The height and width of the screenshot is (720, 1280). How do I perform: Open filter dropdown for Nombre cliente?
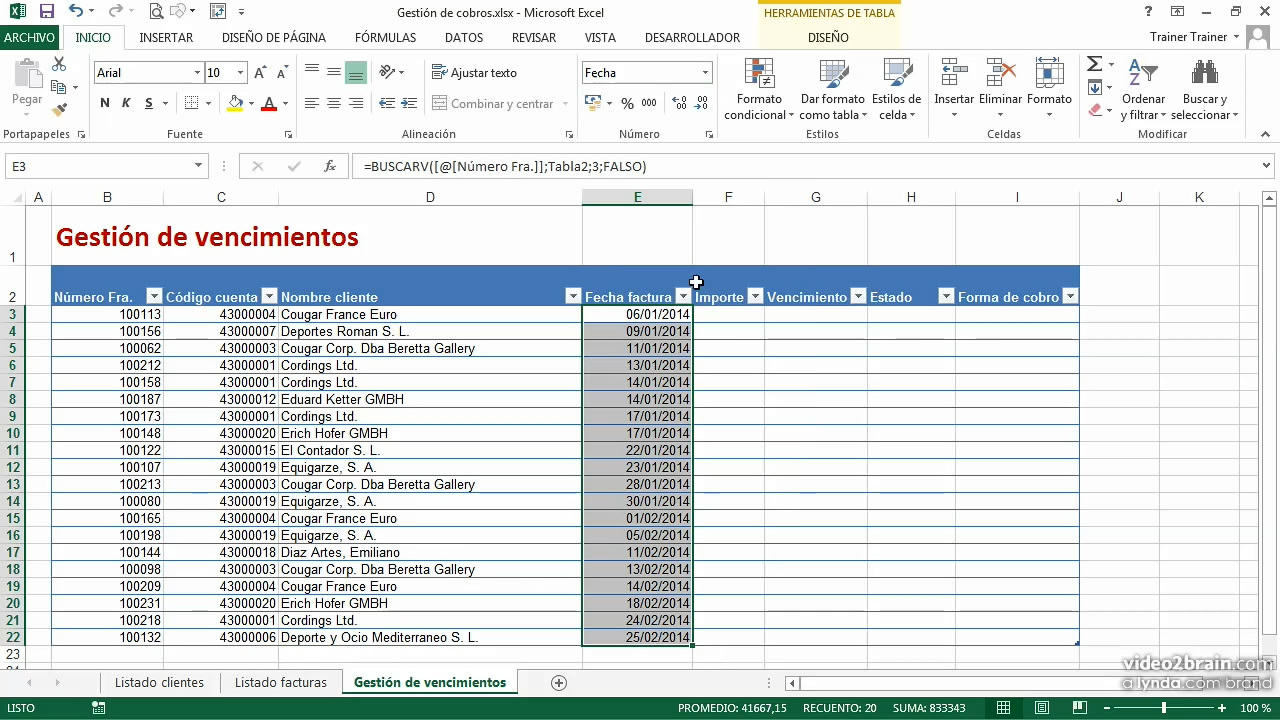[573, 296]
